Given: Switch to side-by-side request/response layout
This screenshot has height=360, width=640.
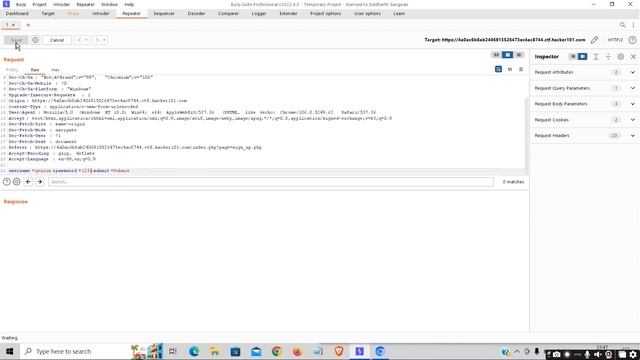Looking at the screenshot, I should point(496,55).
